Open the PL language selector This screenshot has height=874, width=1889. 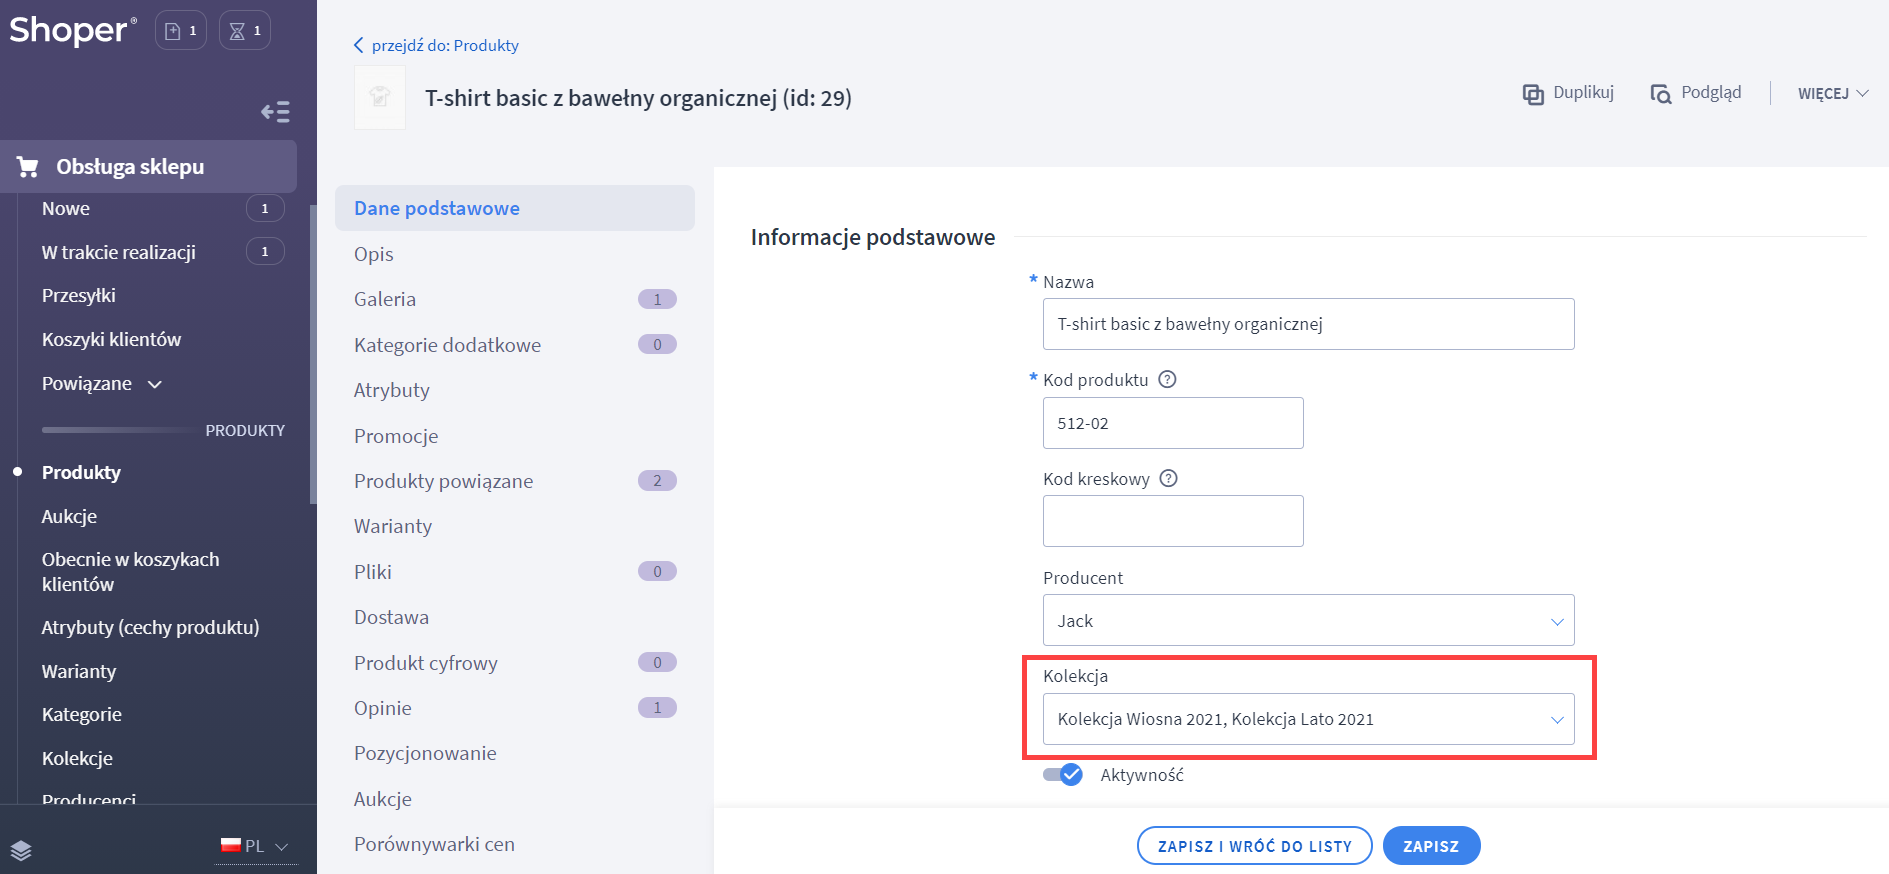click(256, 846)
